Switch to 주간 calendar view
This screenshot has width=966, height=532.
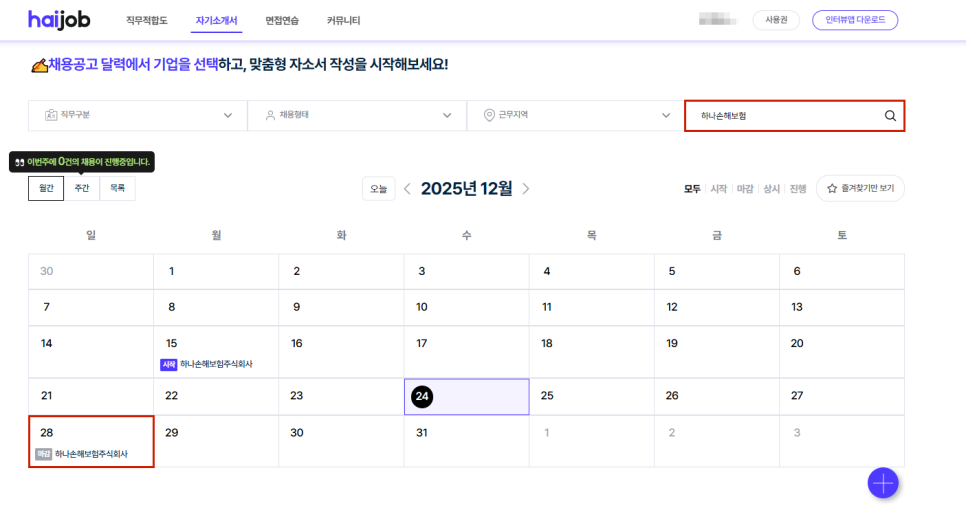(82, 188)
